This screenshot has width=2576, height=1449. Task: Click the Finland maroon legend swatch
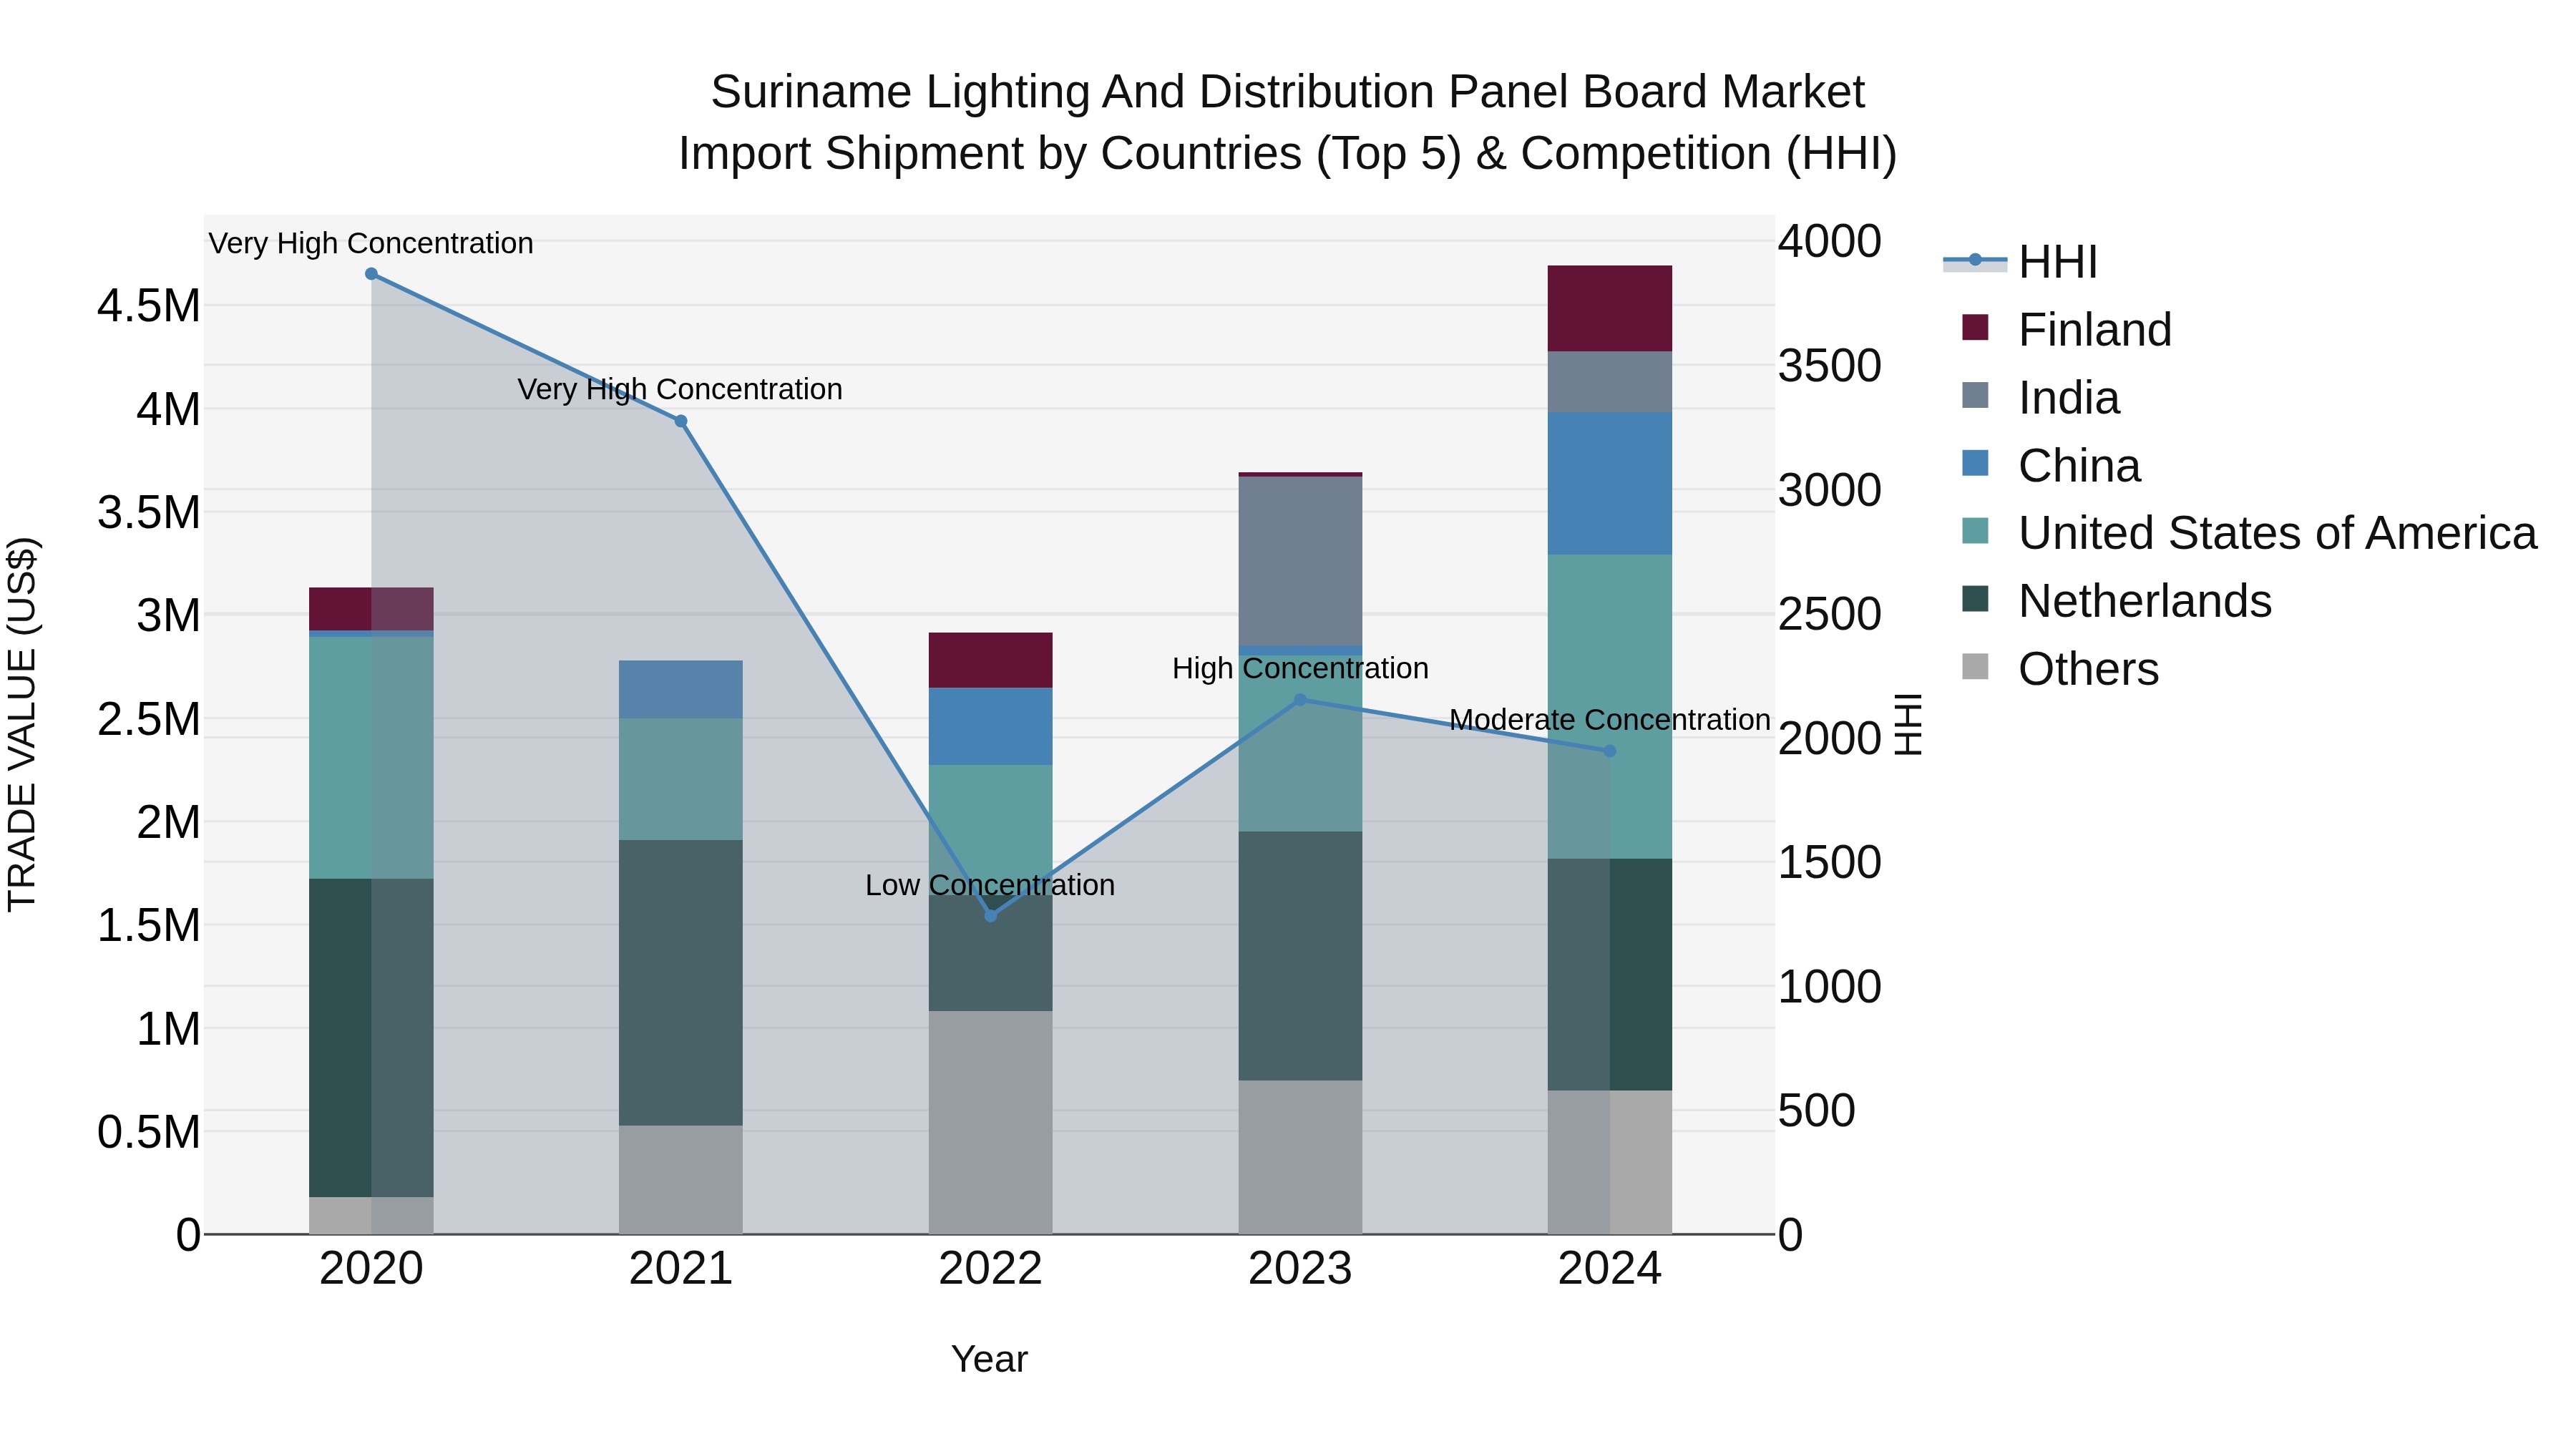point(1975,327)
